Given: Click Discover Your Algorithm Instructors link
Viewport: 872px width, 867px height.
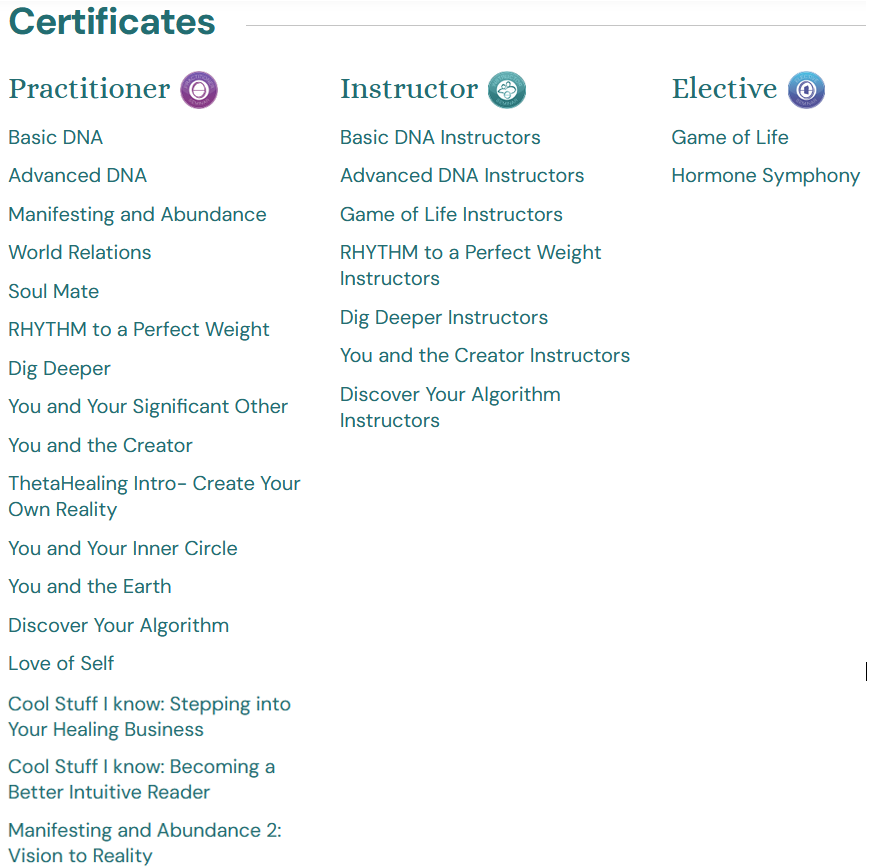Looking at the screenshot, I should point(450,407).
